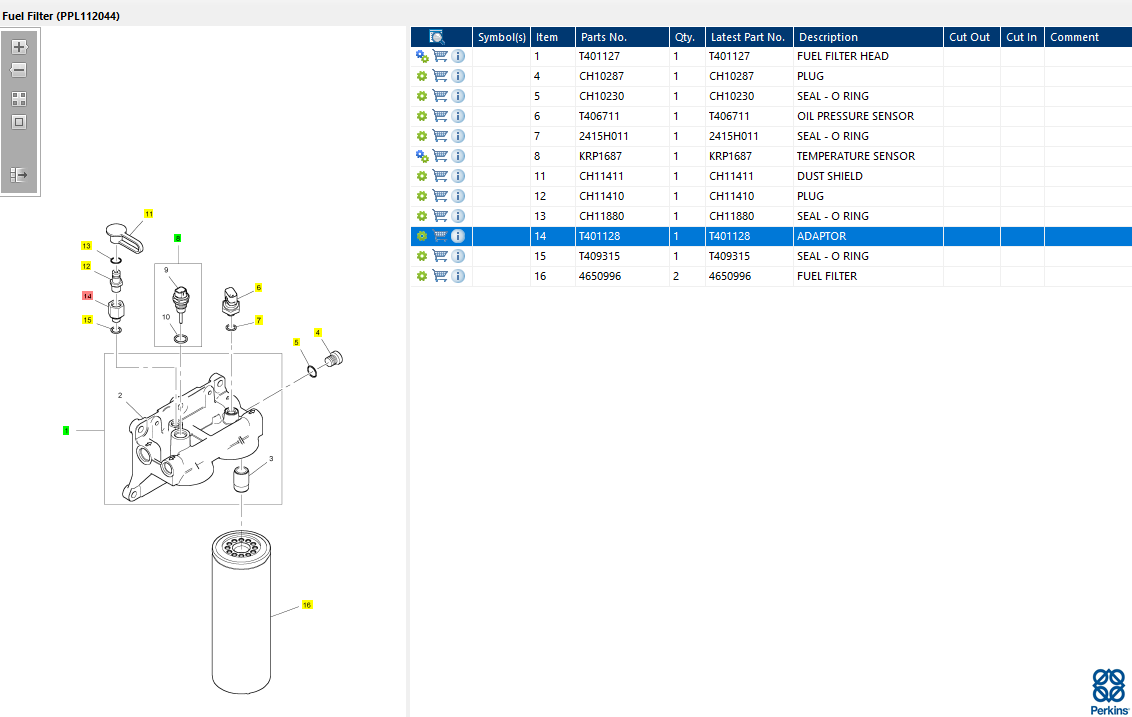Add FUEL FILTER HEAD to the cart
The image size is (1132, 717).
pos(440,56)
